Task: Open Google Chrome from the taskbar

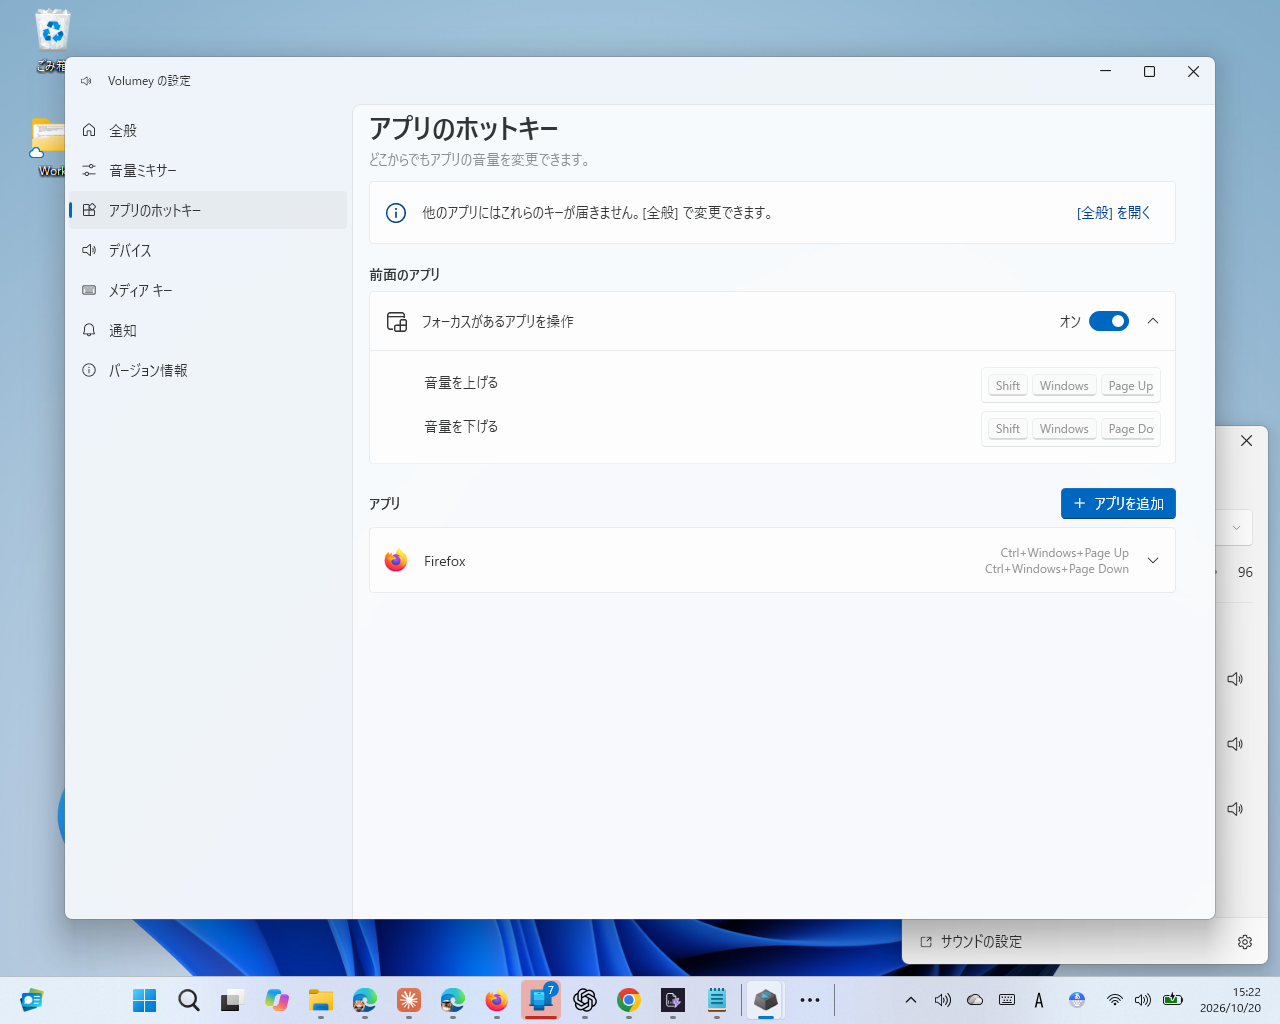Action: tap(629, 1000)
